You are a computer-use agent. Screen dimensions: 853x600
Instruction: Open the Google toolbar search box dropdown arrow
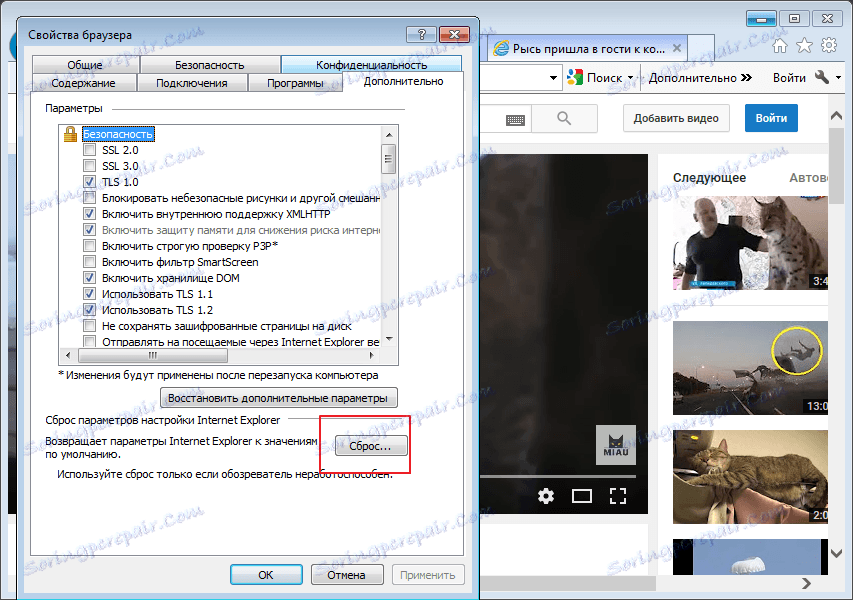point(553,78)
